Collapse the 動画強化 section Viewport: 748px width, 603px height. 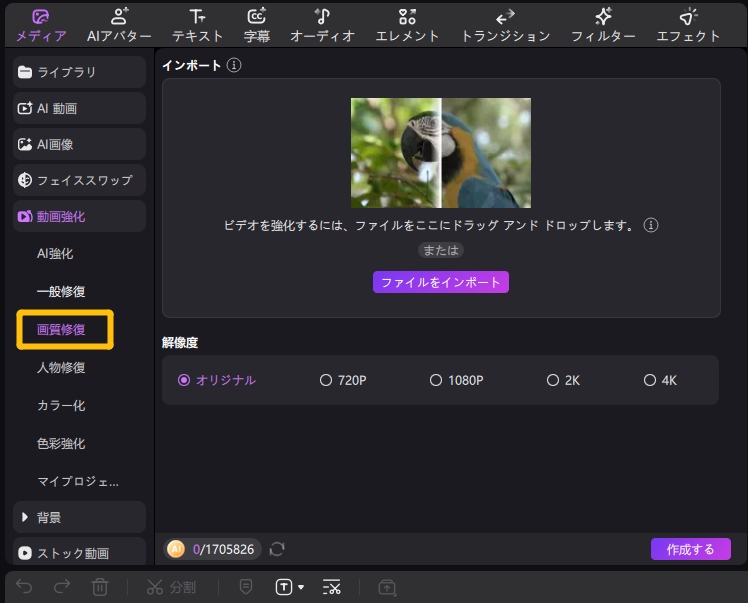pos(80,216)
